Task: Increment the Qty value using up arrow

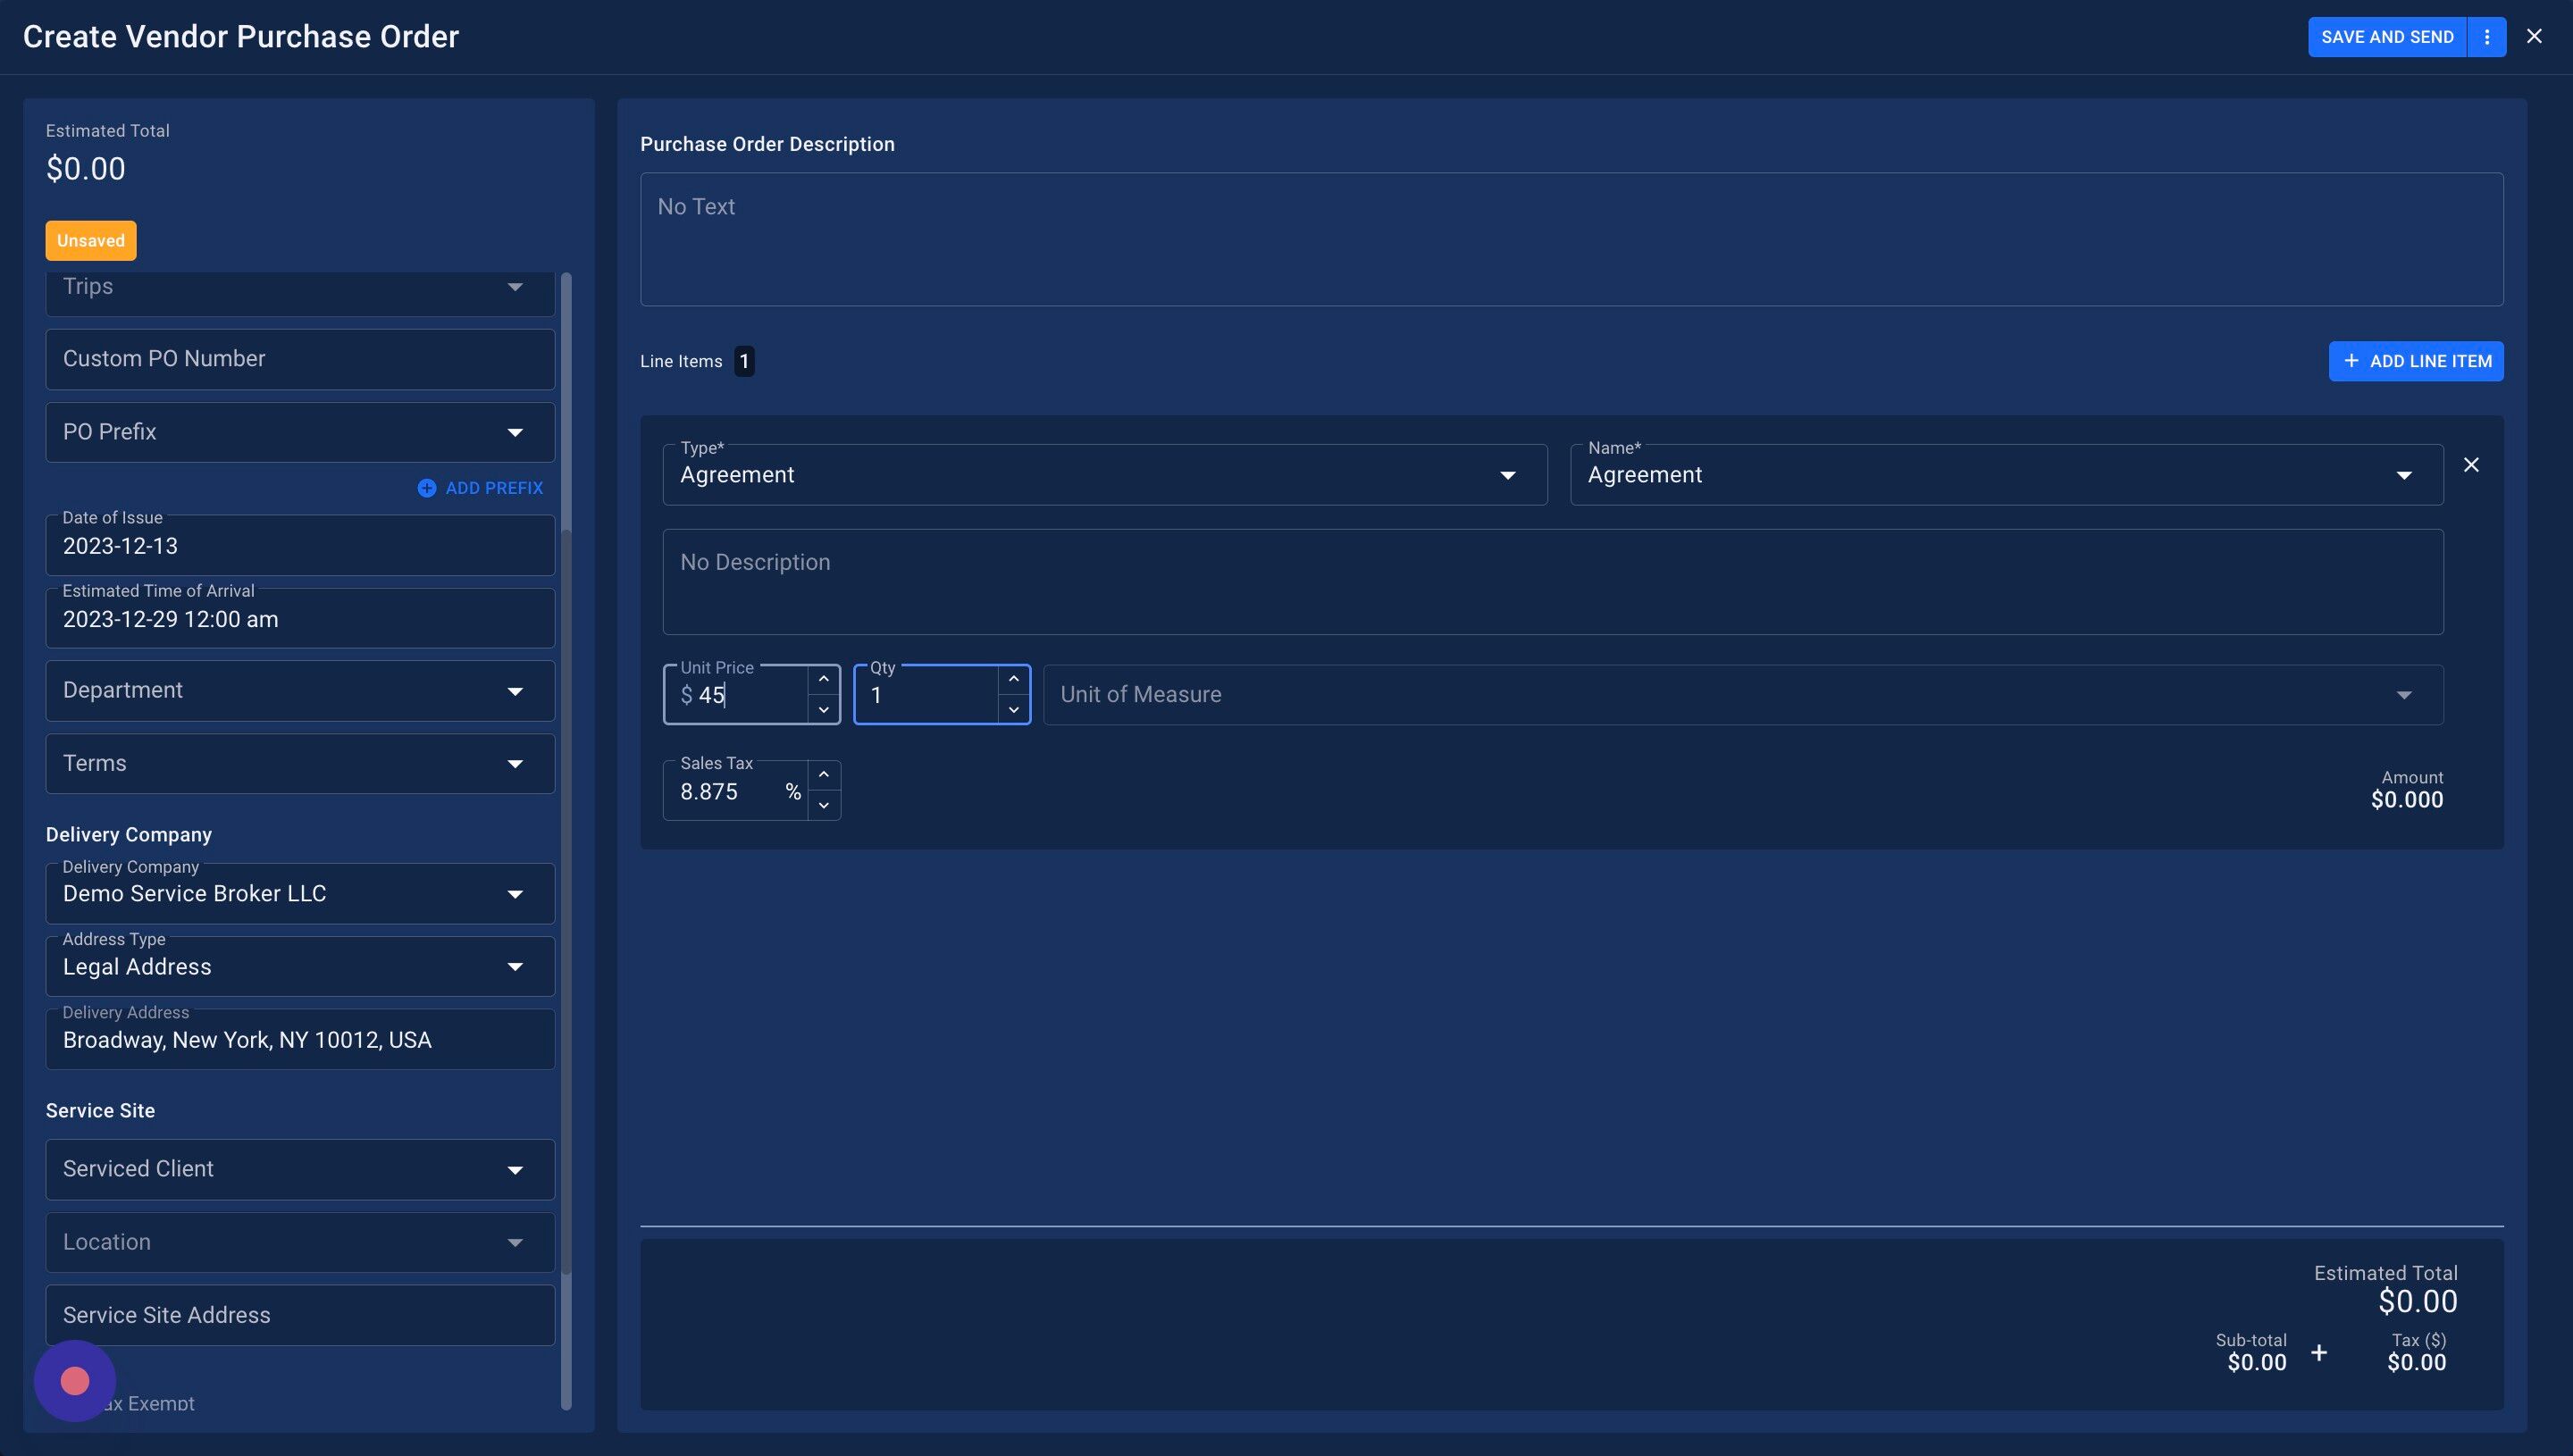Action: pos(1013,679)
